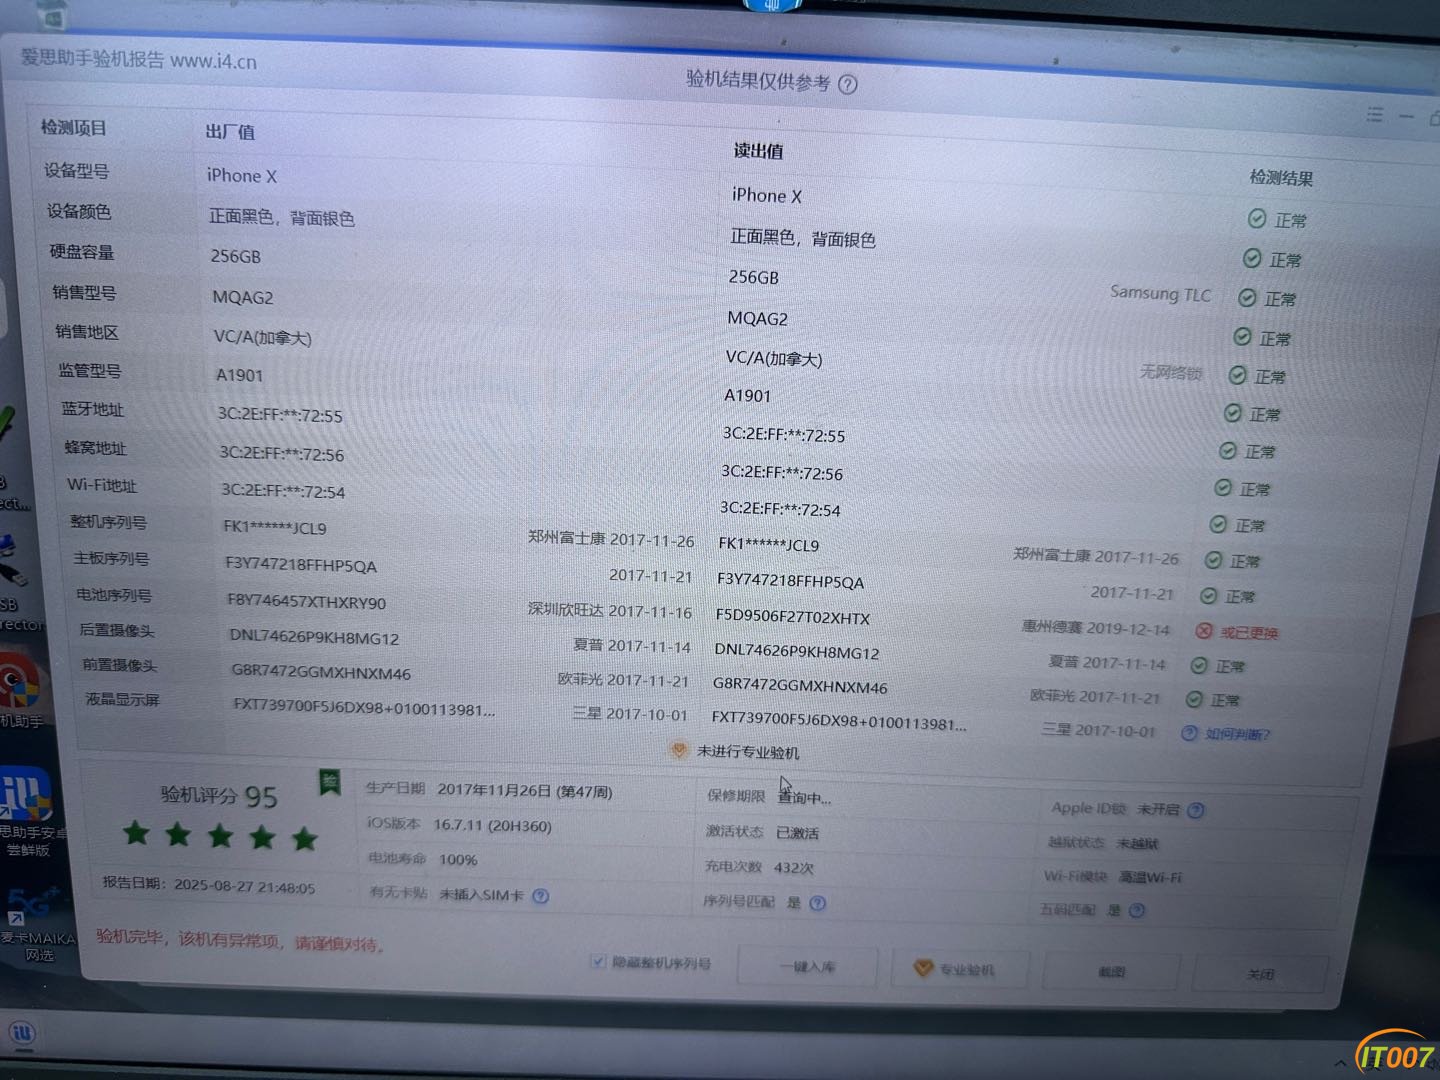The width and height of the screenshot is (1440, 1080).
Task: Click check icon next to Samsung TLC
Action: [x=1247, y=297]
